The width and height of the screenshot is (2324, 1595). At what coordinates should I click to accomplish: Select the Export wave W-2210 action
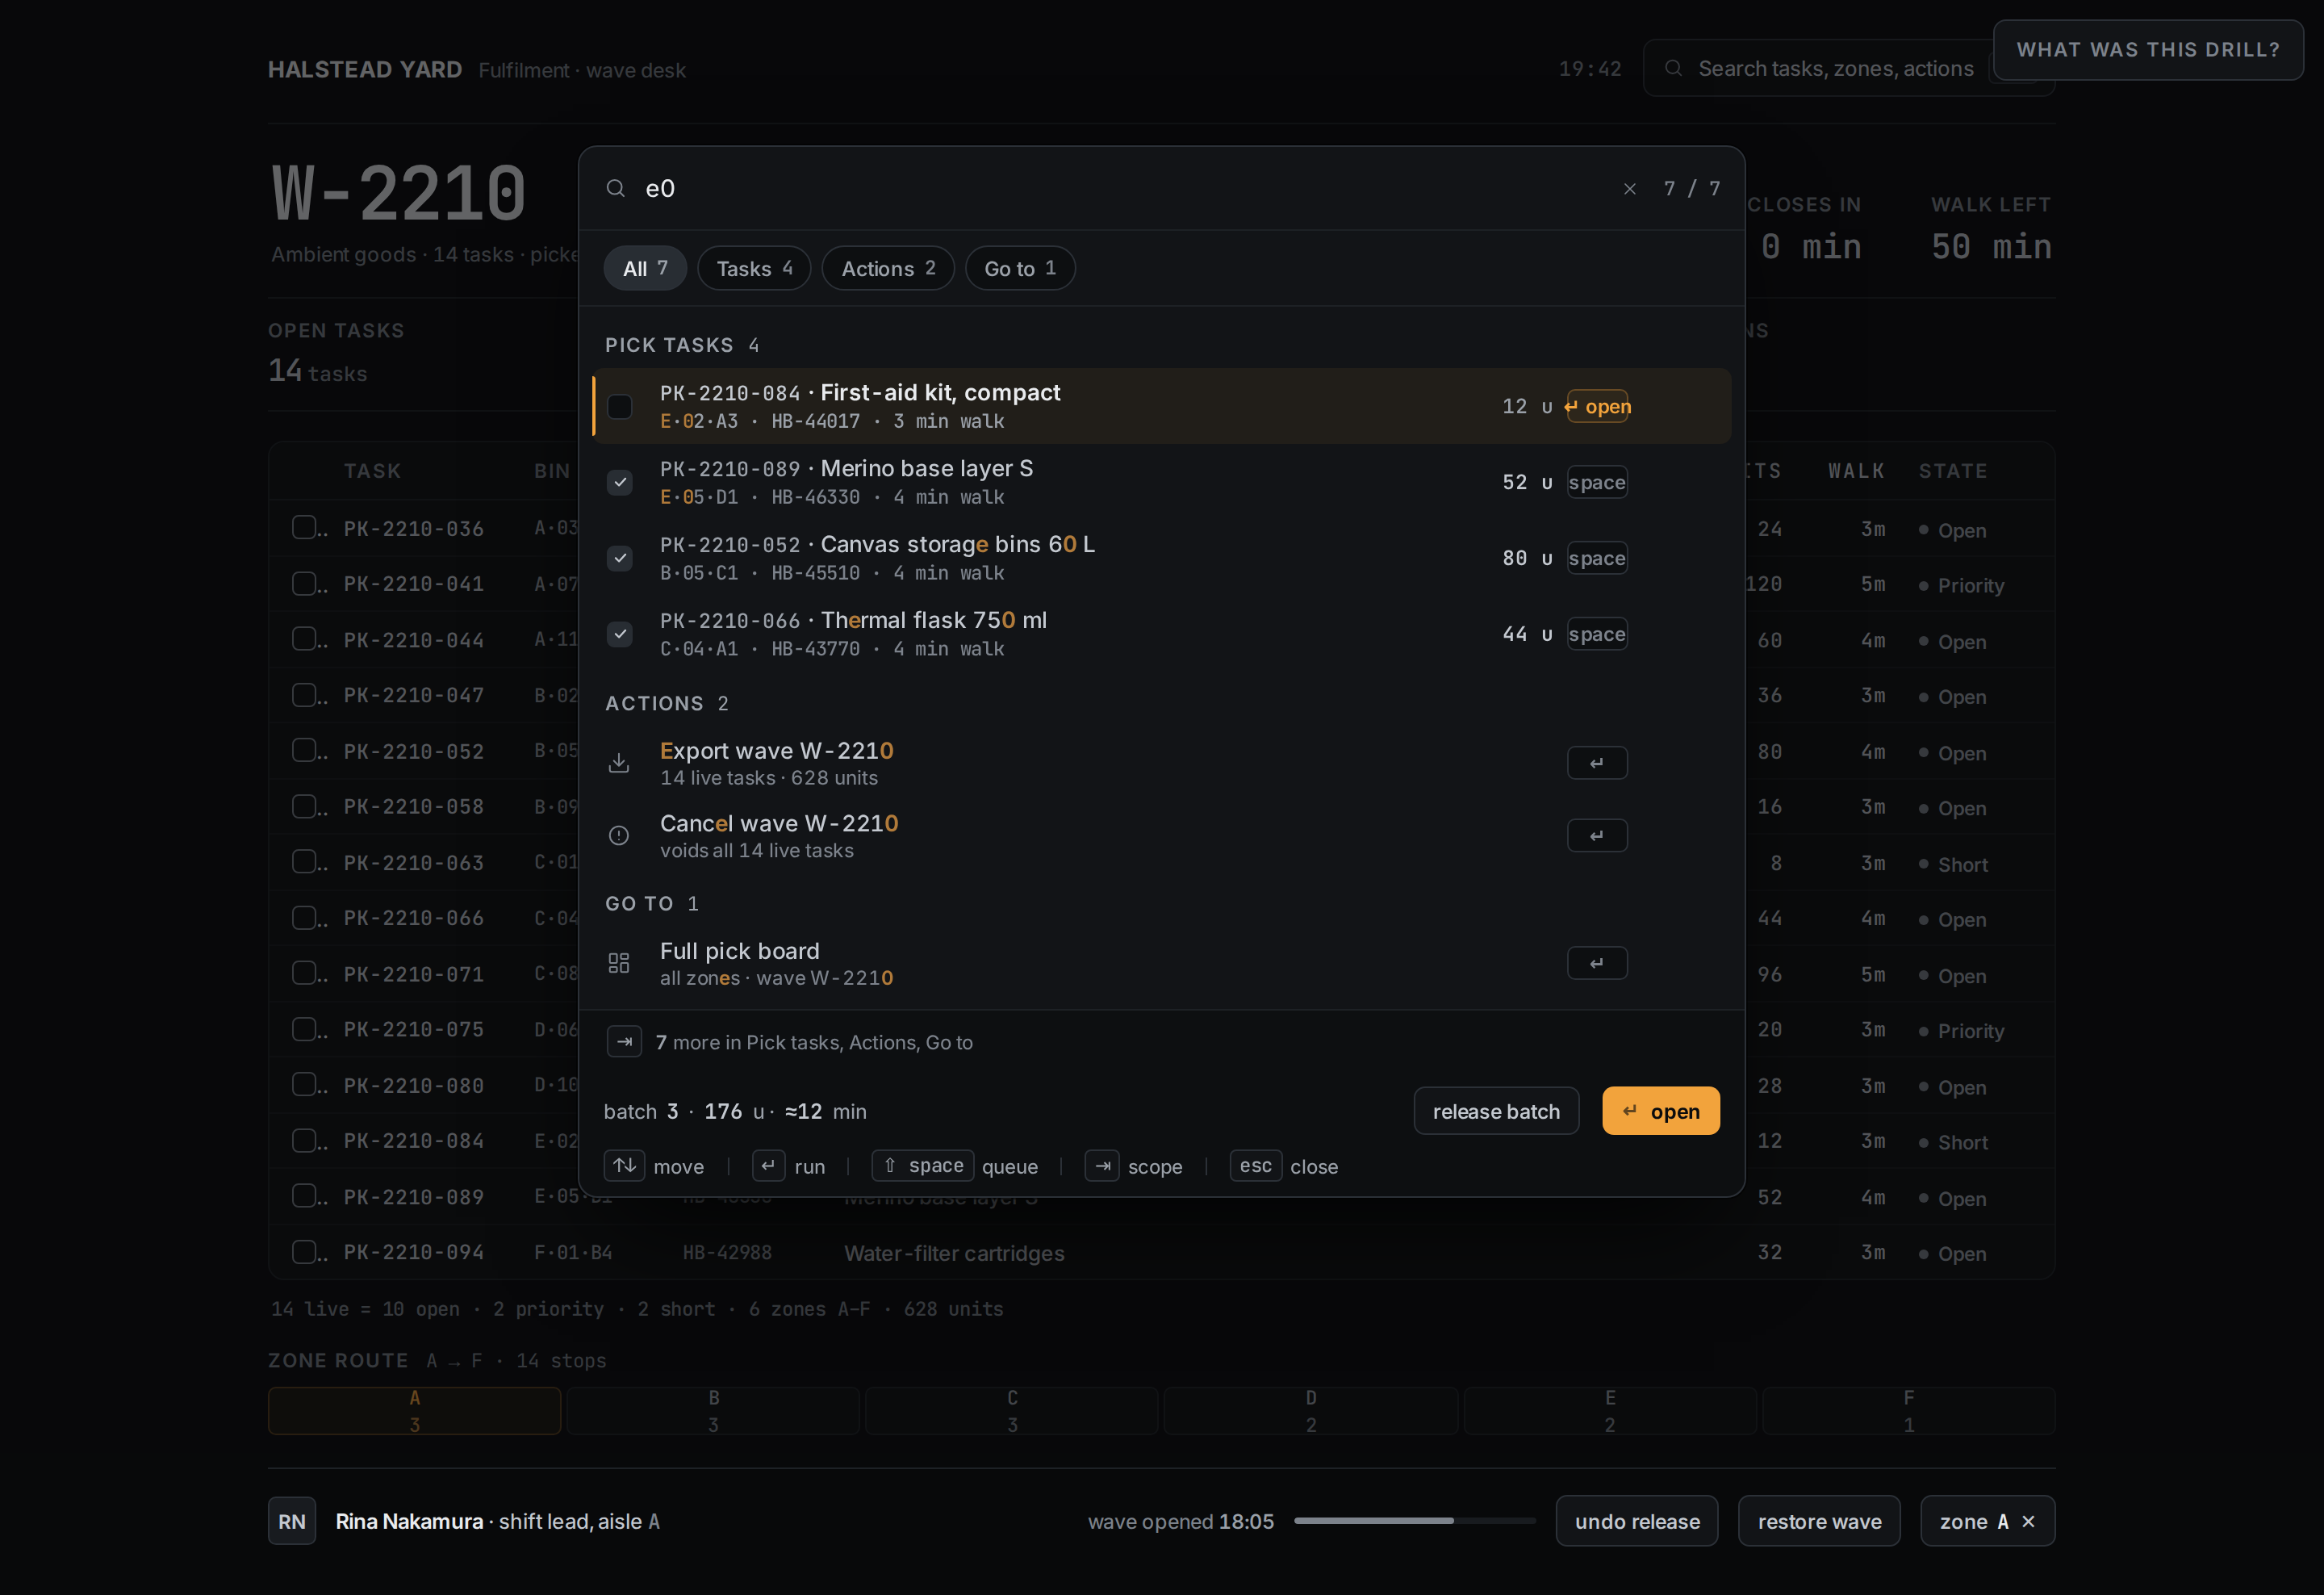(x=1162, y=763)
